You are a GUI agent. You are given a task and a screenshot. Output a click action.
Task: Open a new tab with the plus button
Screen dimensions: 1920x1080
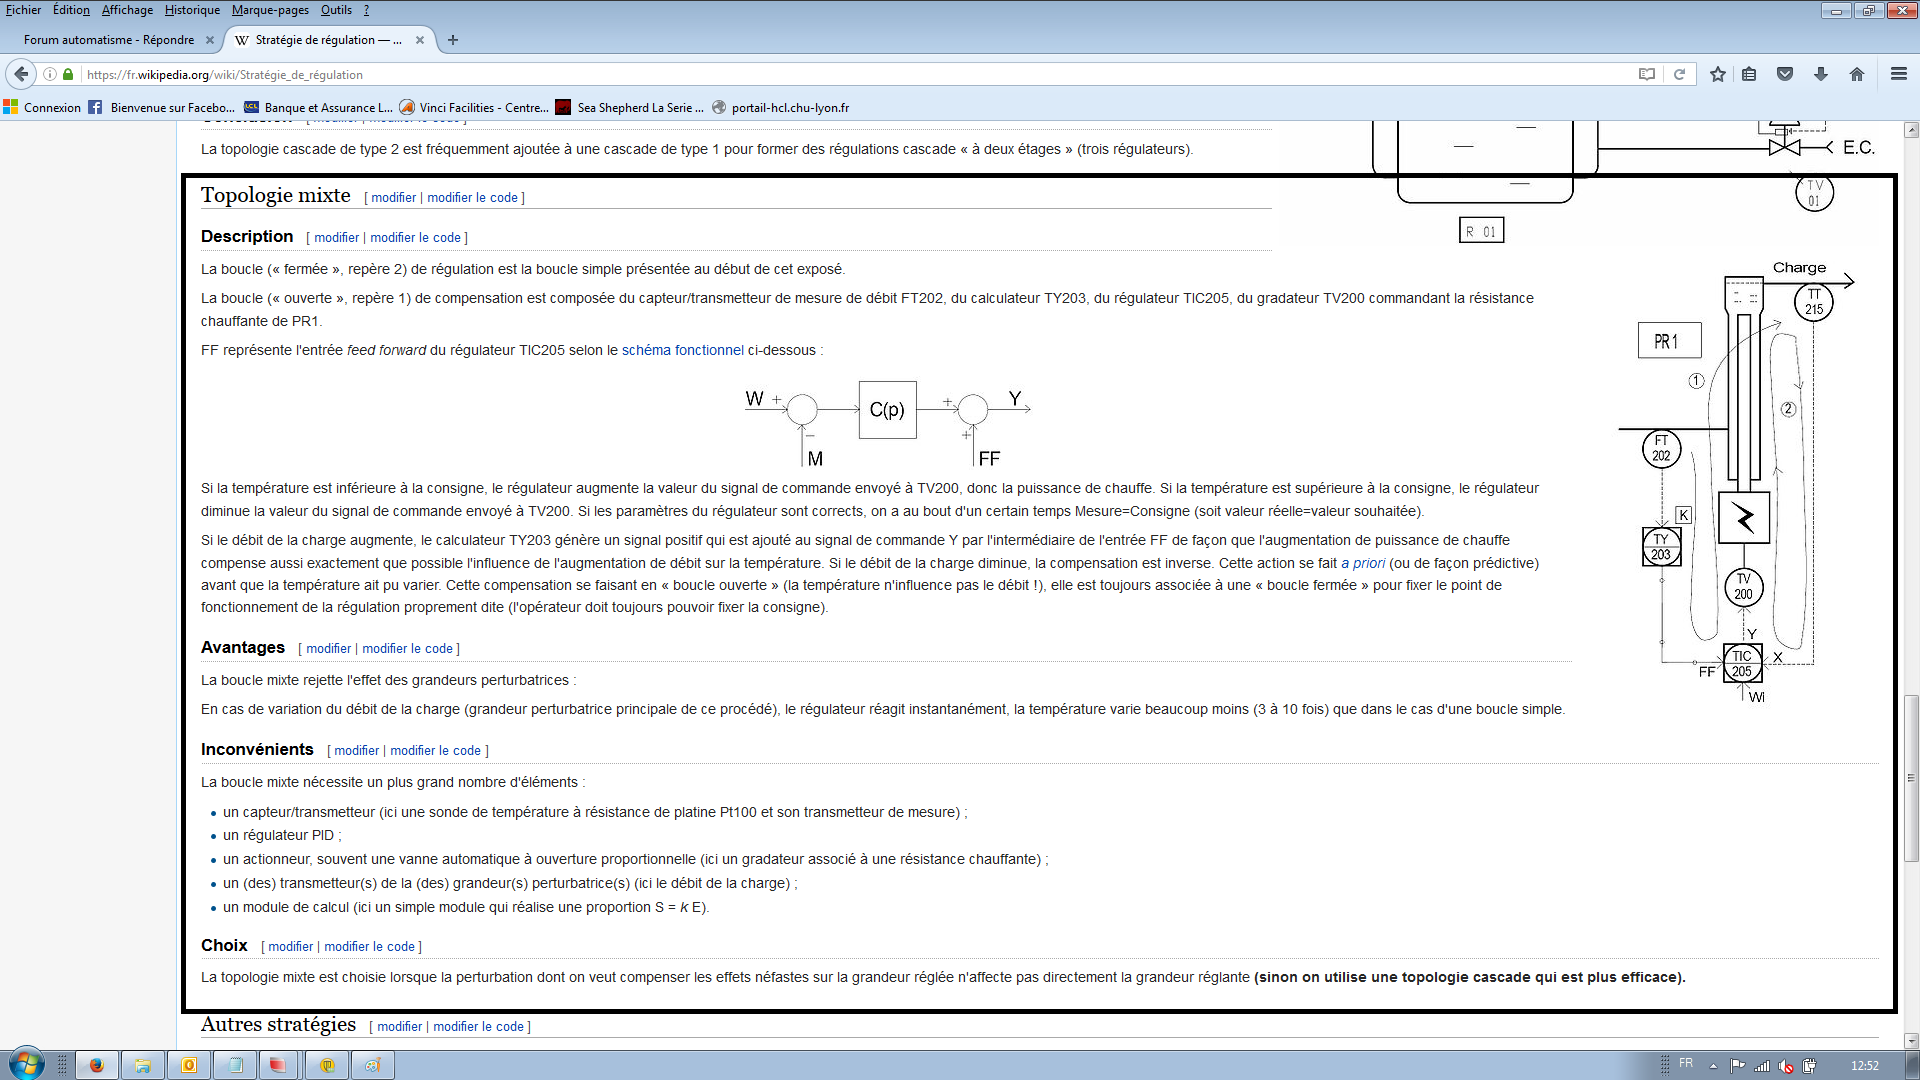tap(453, 40)
